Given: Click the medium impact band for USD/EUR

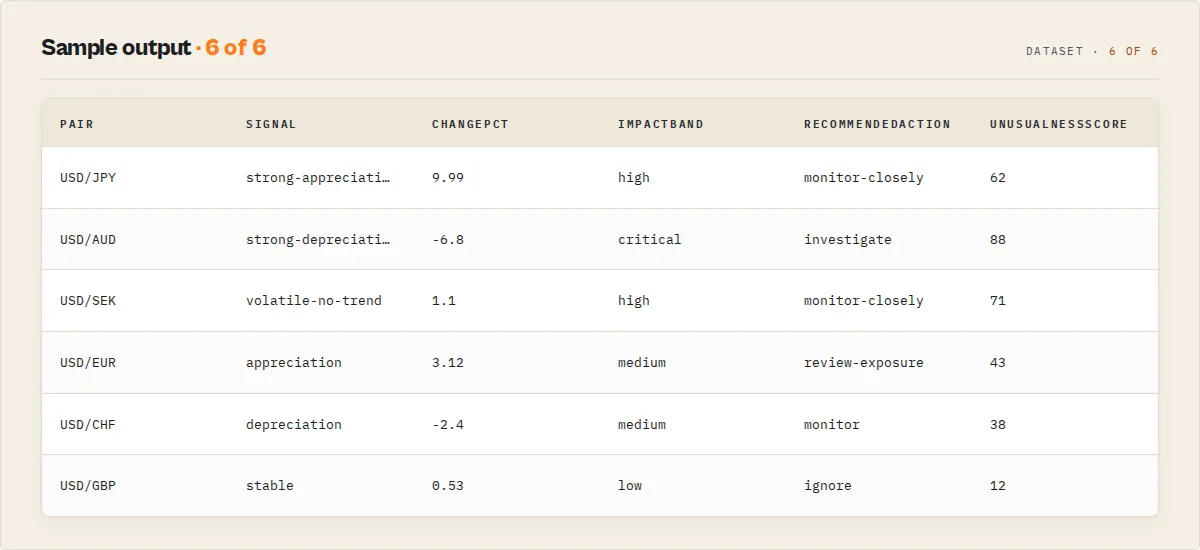Looking at the screenshot, I should (x=642, y=362).
